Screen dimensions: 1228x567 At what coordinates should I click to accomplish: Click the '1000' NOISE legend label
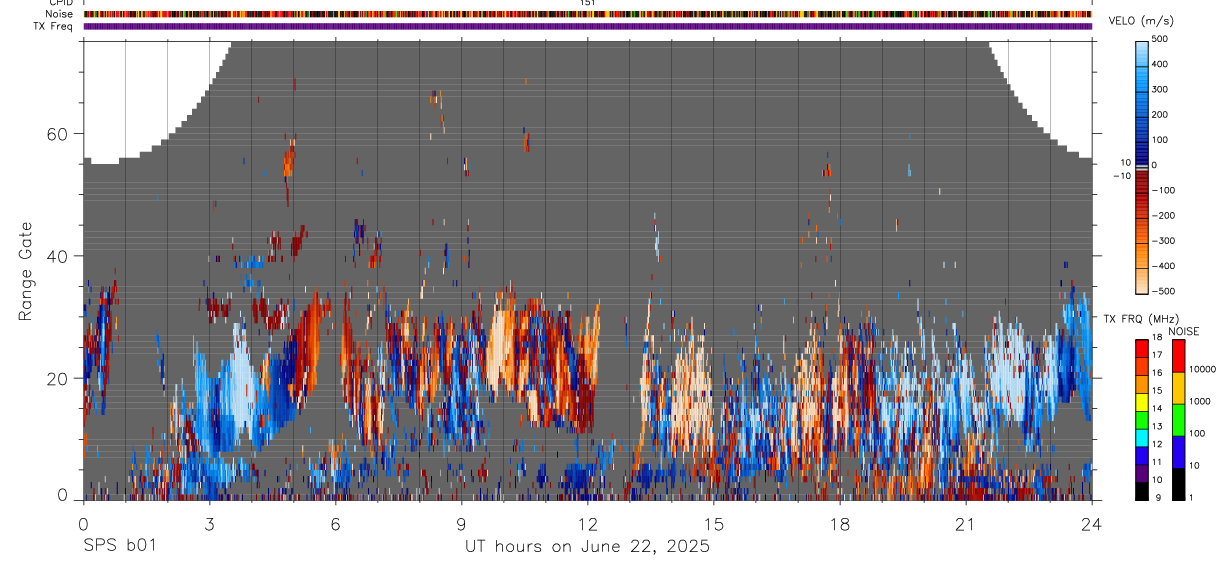click(1200, 402)
